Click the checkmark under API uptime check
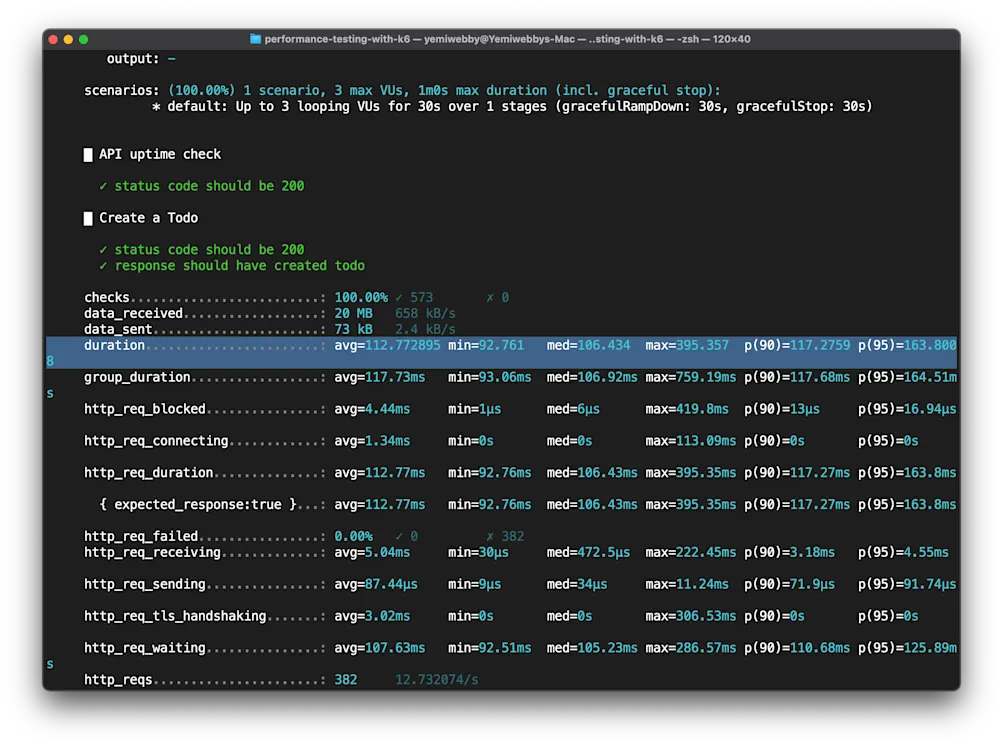 (x=103, y=186)
